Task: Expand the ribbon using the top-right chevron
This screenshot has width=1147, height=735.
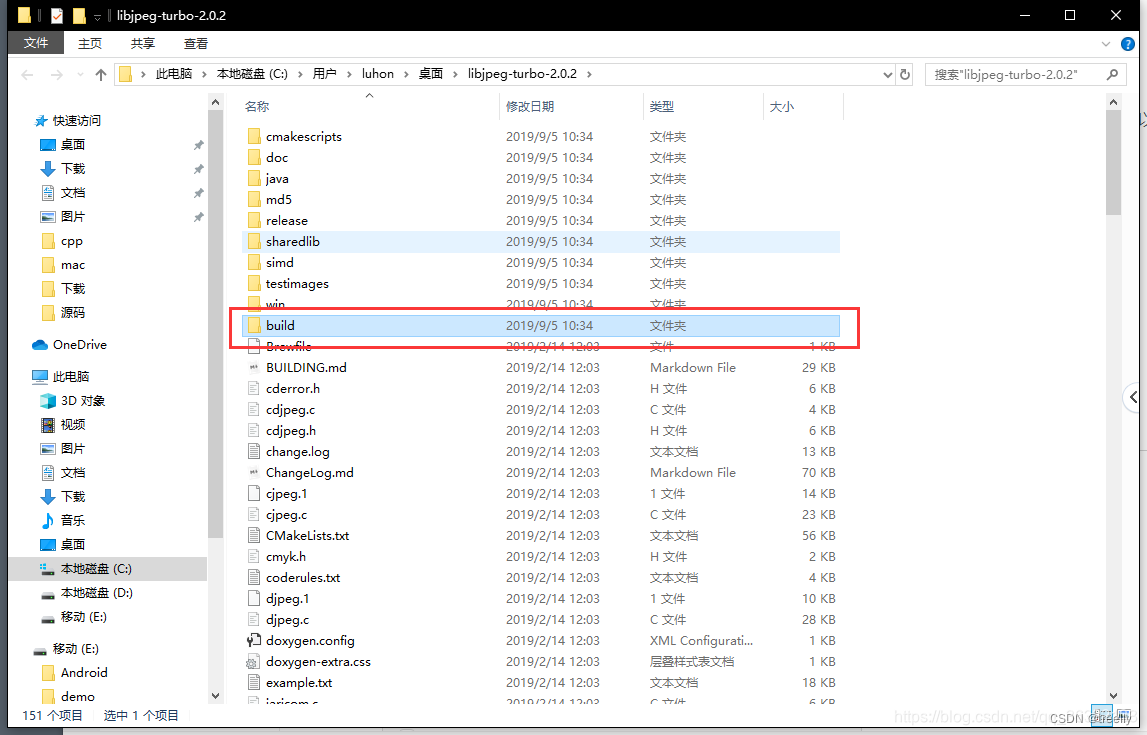Action: coord(1107,43)
